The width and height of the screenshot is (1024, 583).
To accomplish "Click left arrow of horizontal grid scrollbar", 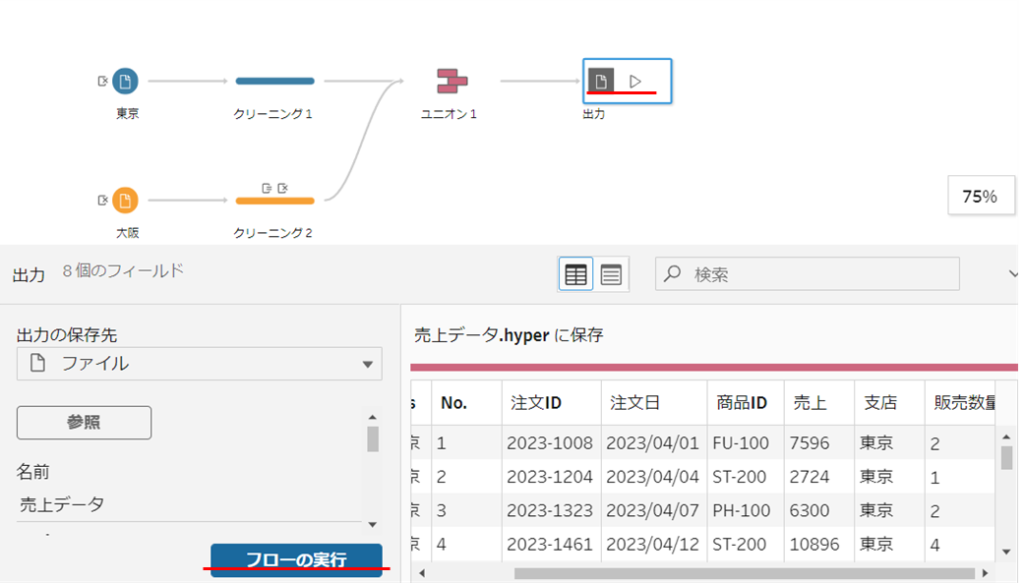I will (x=423, y=573).
